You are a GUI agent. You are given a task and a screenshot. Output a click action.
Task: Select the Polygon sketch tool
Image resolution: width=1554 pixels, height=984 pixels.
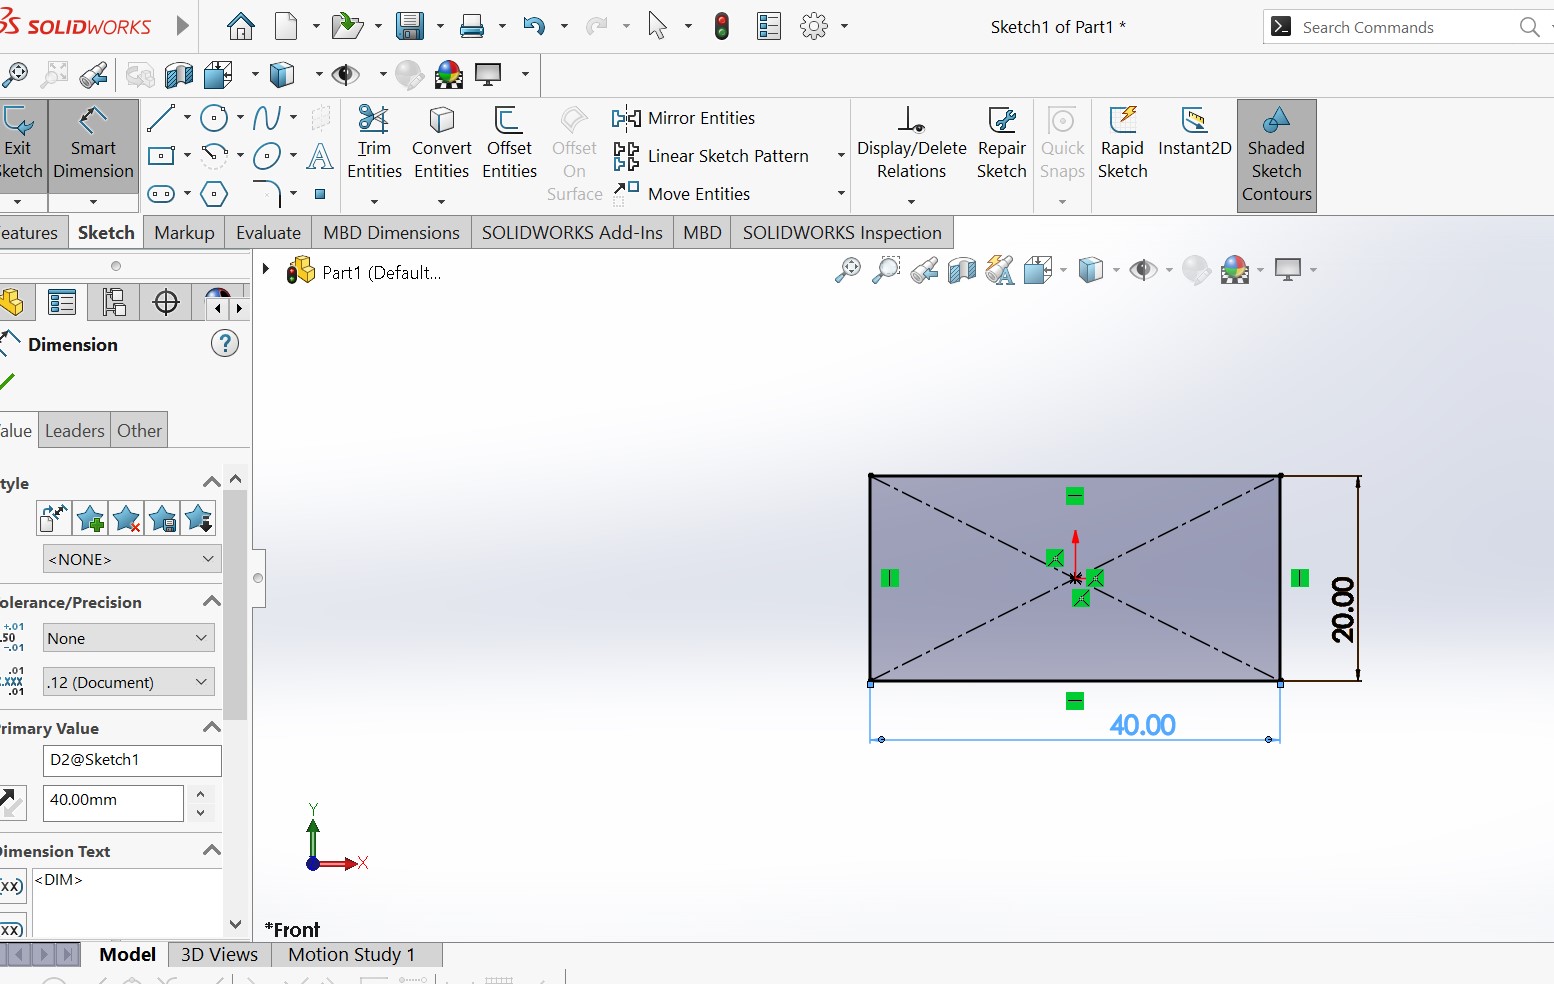(x=214, y=194)
